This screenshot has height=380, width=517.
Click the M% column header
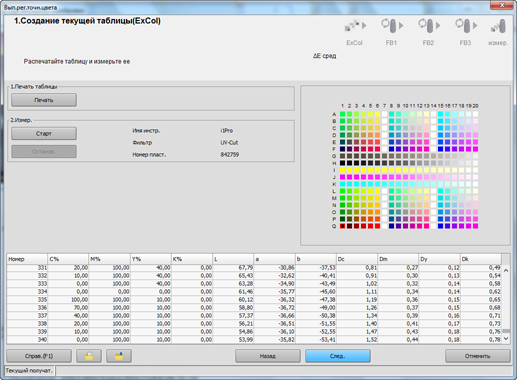tap(109, 259)
